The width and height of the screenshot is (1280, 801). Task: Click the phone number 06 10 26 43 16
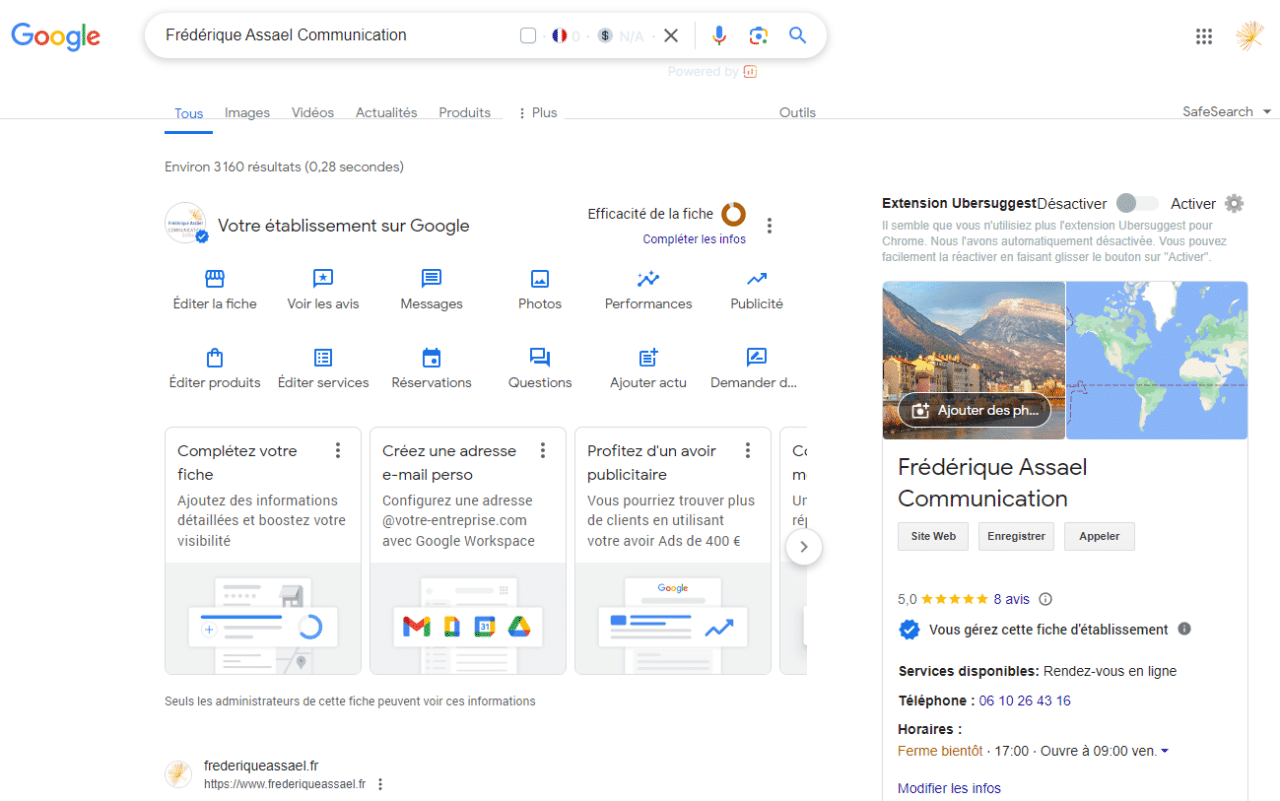coord(1025,701)
